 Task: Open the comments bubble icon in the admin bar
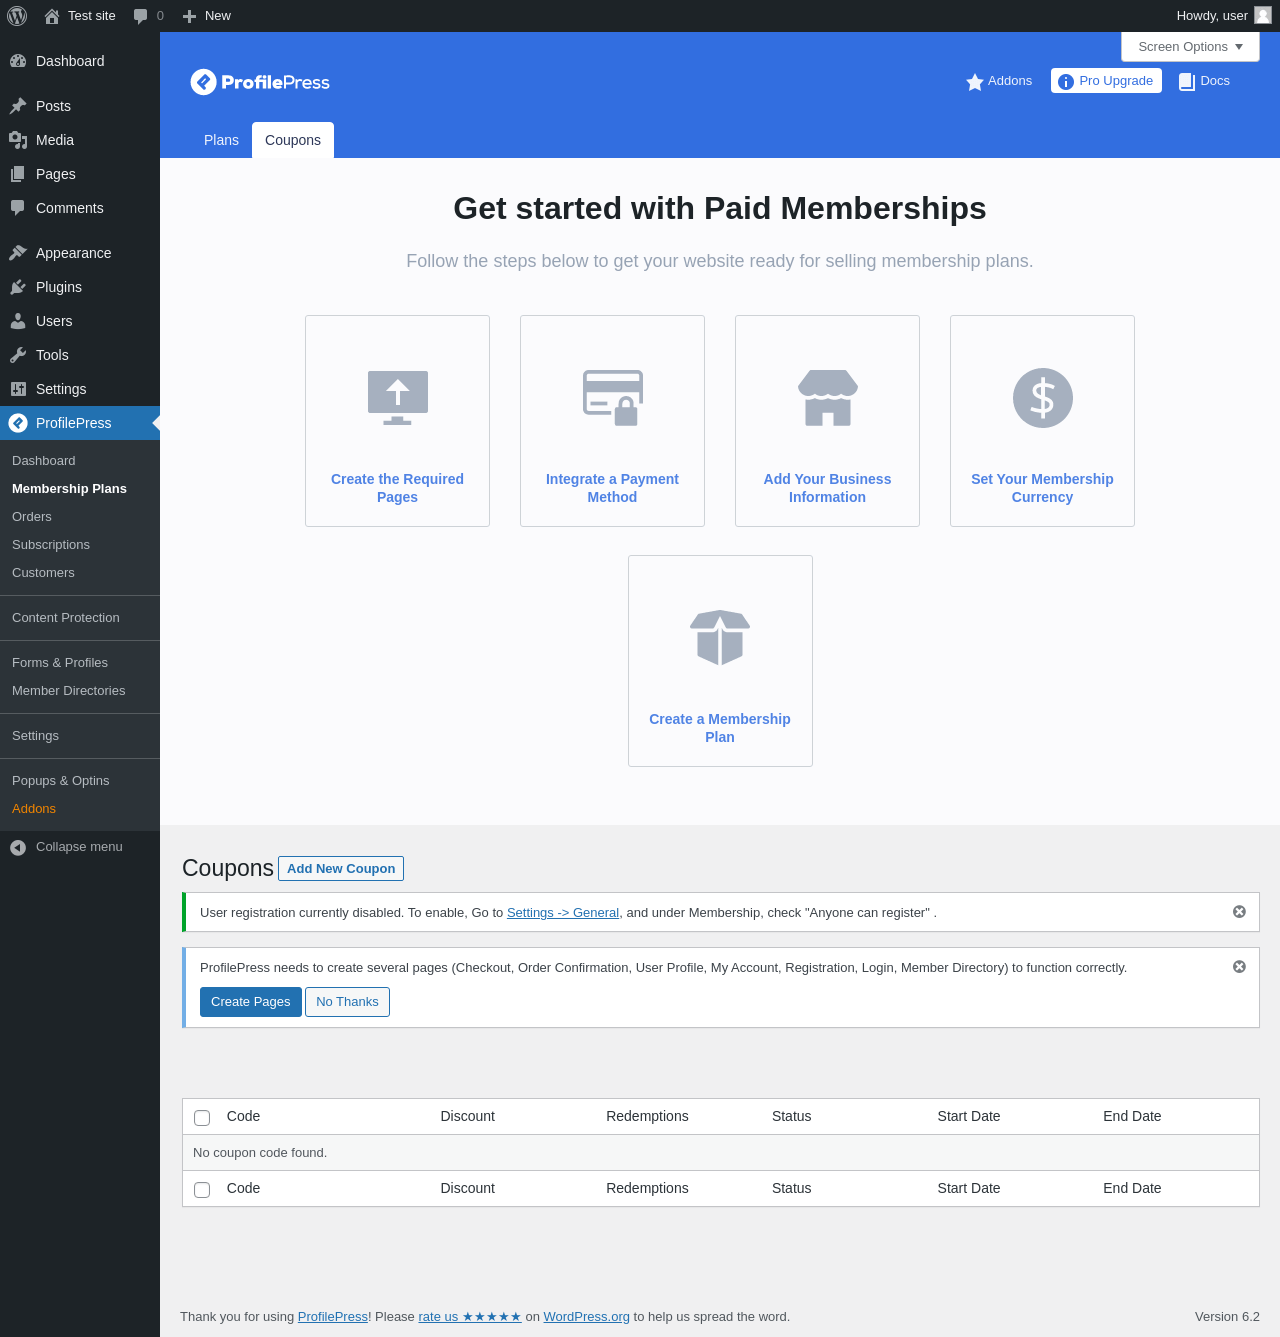click(141, 16)
